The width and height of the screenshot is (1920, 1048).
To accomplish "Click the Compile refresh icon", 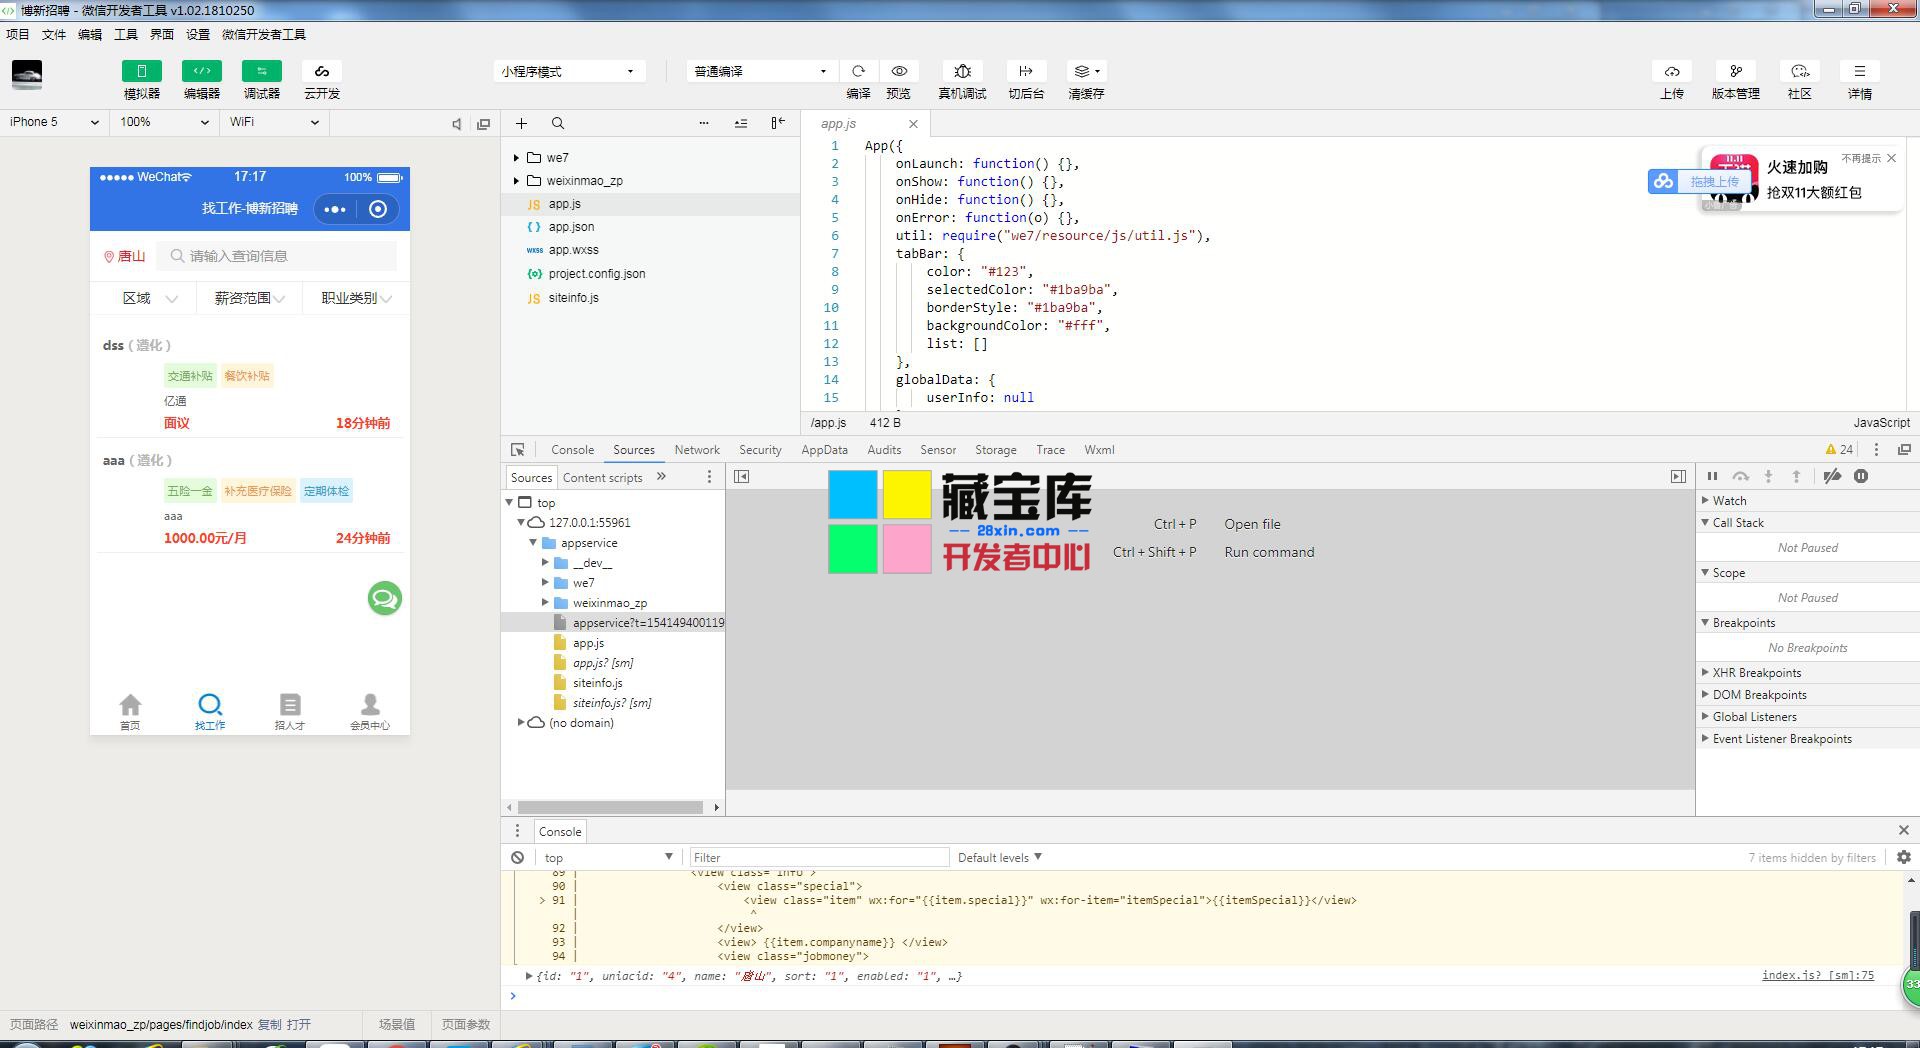I will pos(858,71).
